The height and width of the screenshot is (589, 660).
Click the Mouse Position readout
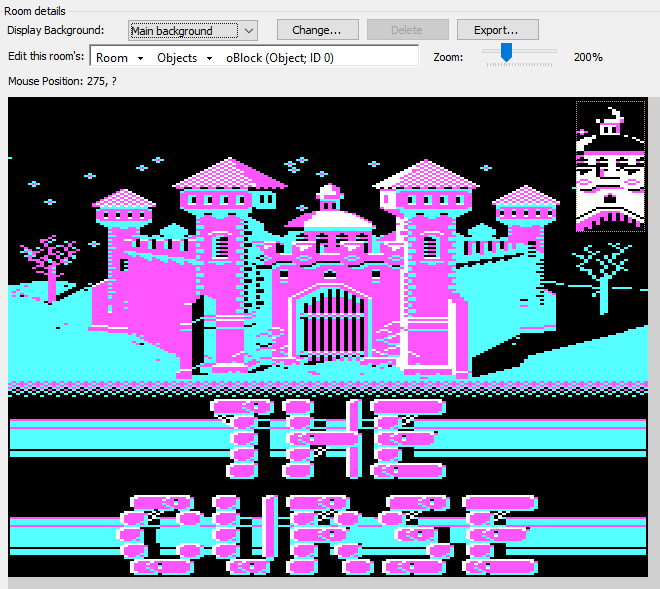click(x=62, y=81)
